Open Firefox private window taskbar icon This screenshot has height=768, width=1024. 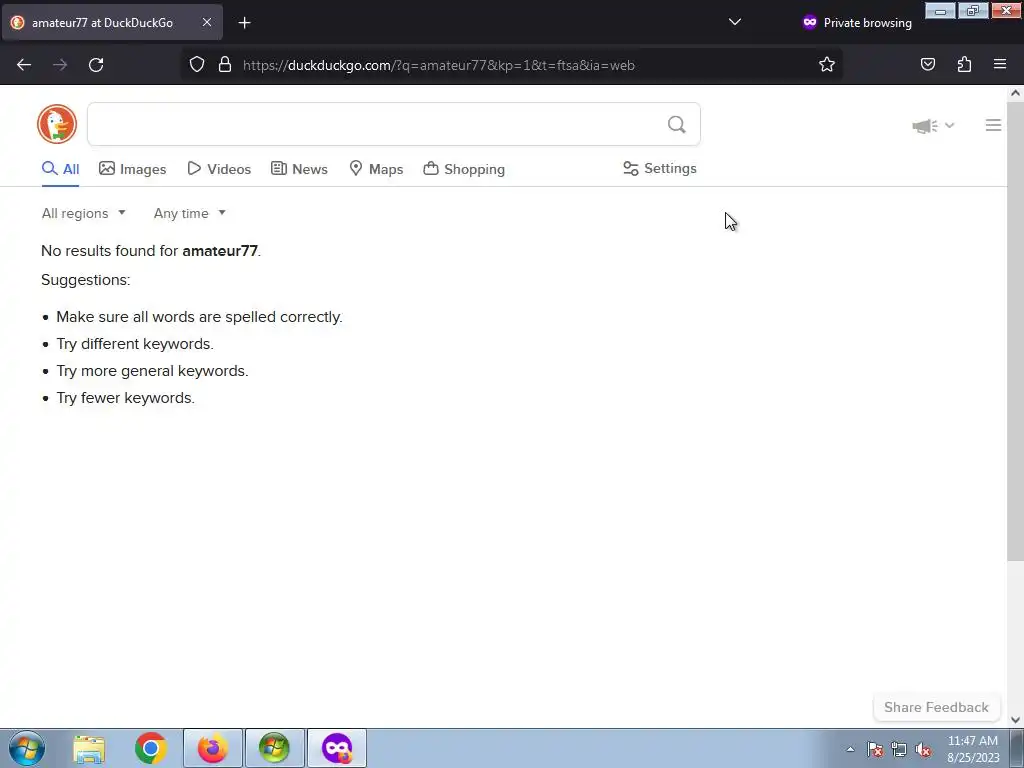337,748
